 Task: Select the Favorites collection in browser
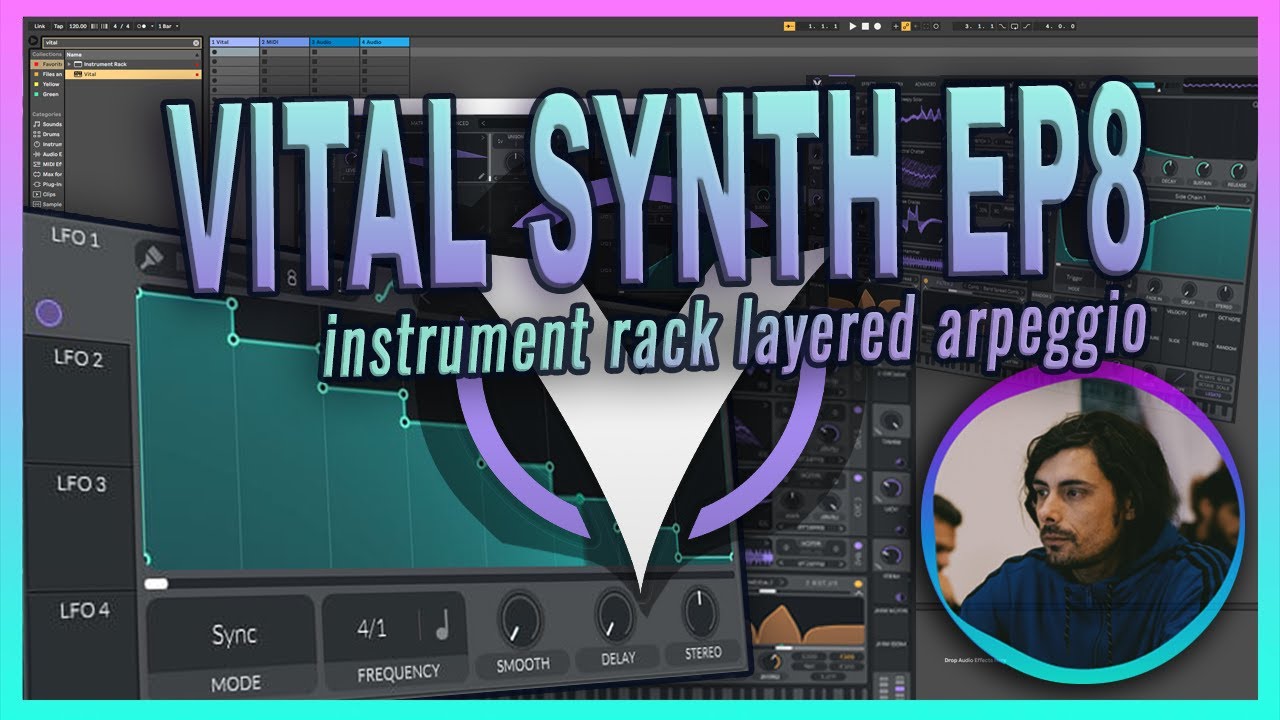47,64
